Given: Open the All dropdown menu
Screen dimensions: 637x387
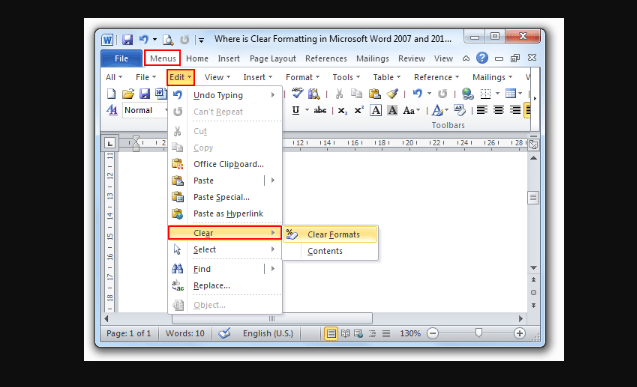Looking at the screenshot, I should (x=114, y=77).
